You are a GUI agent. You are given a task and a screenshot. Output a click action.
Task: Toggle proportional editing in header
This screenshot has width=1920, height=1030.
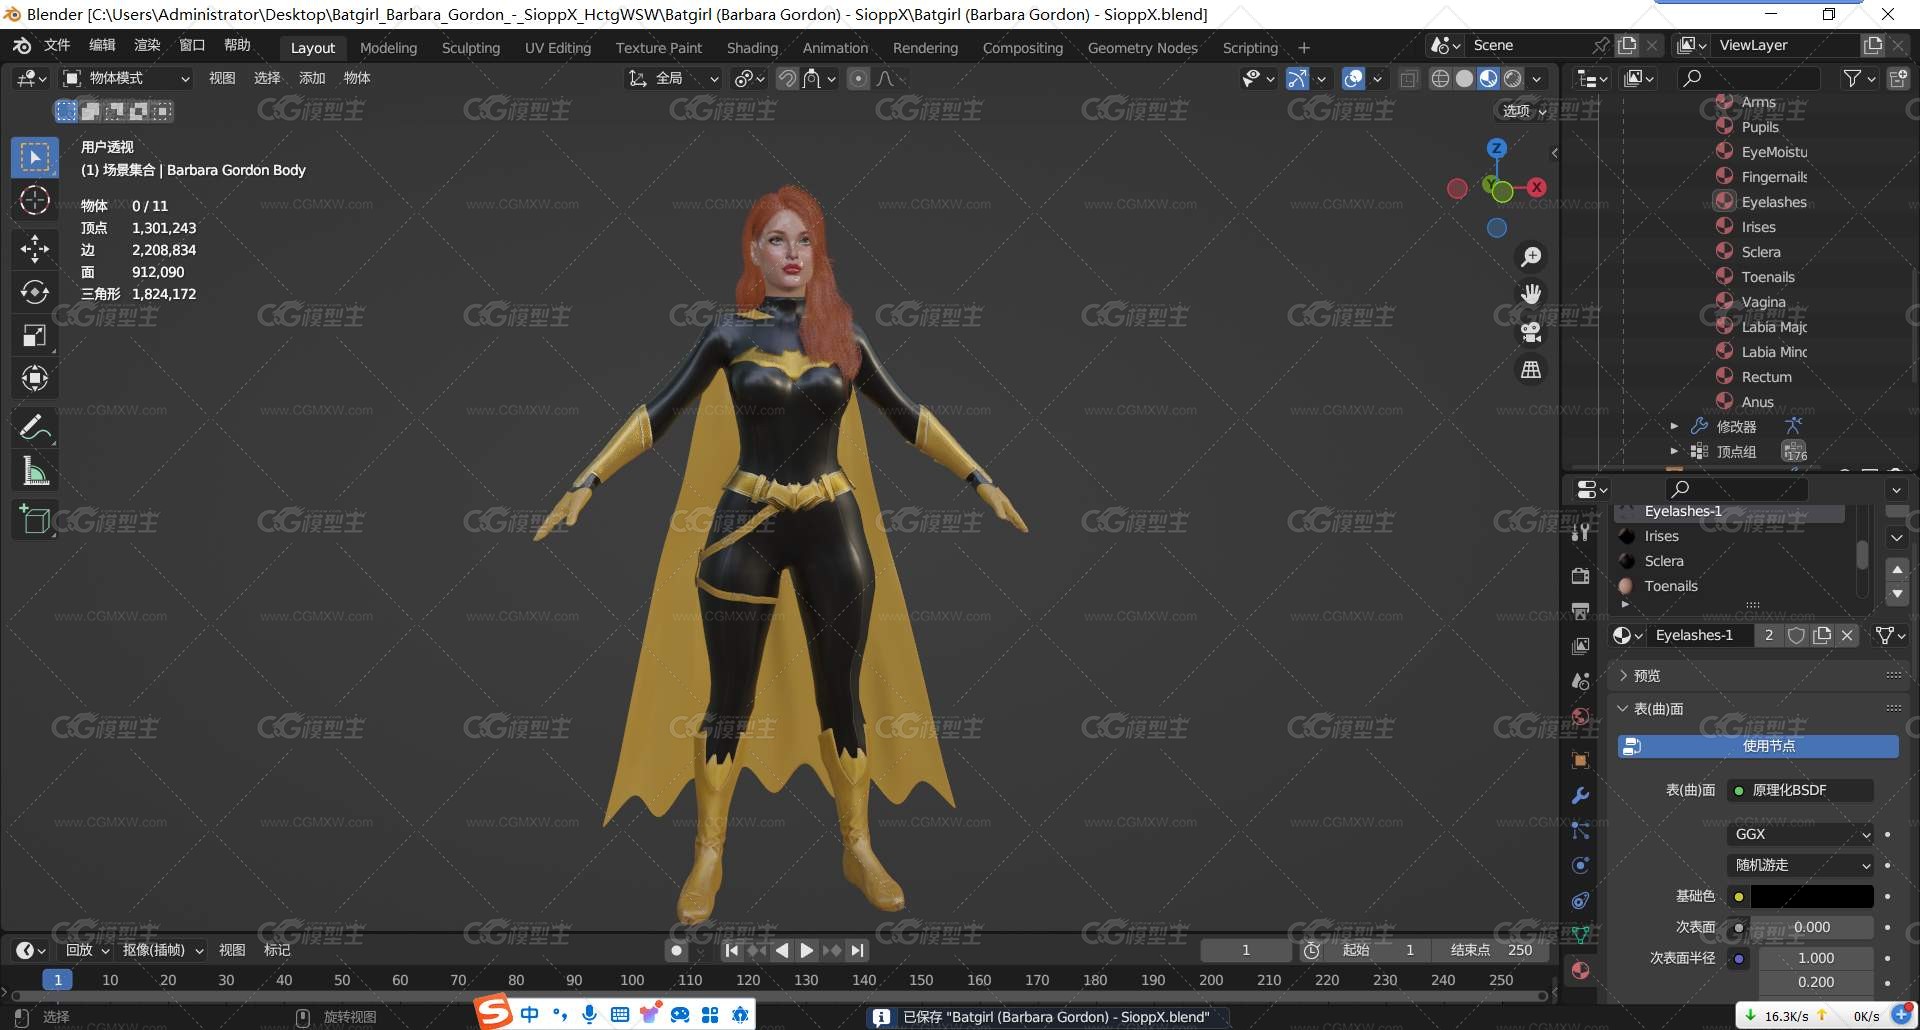pos(858,78)
